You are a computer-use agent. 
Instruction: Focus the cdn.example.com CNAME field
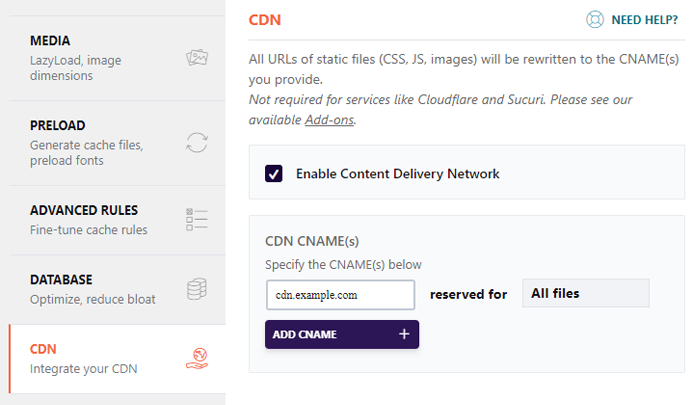click(340, 295)
